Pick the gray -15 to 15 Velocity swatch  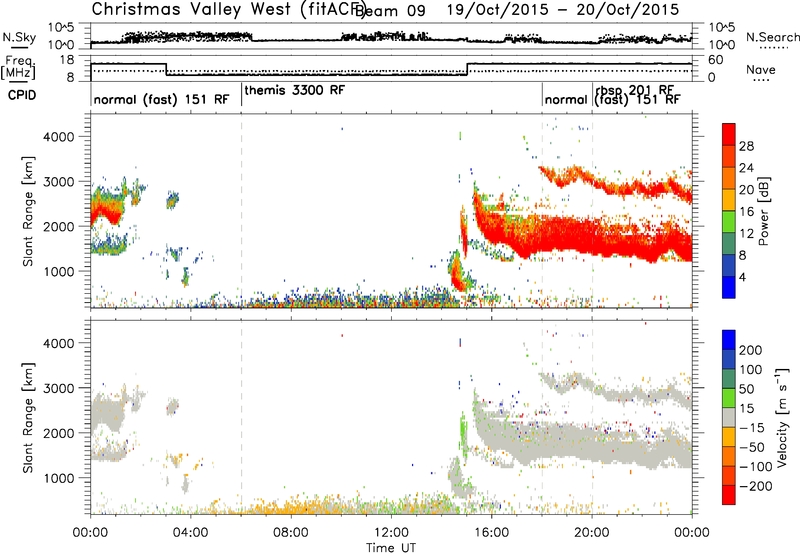point(729,417)
